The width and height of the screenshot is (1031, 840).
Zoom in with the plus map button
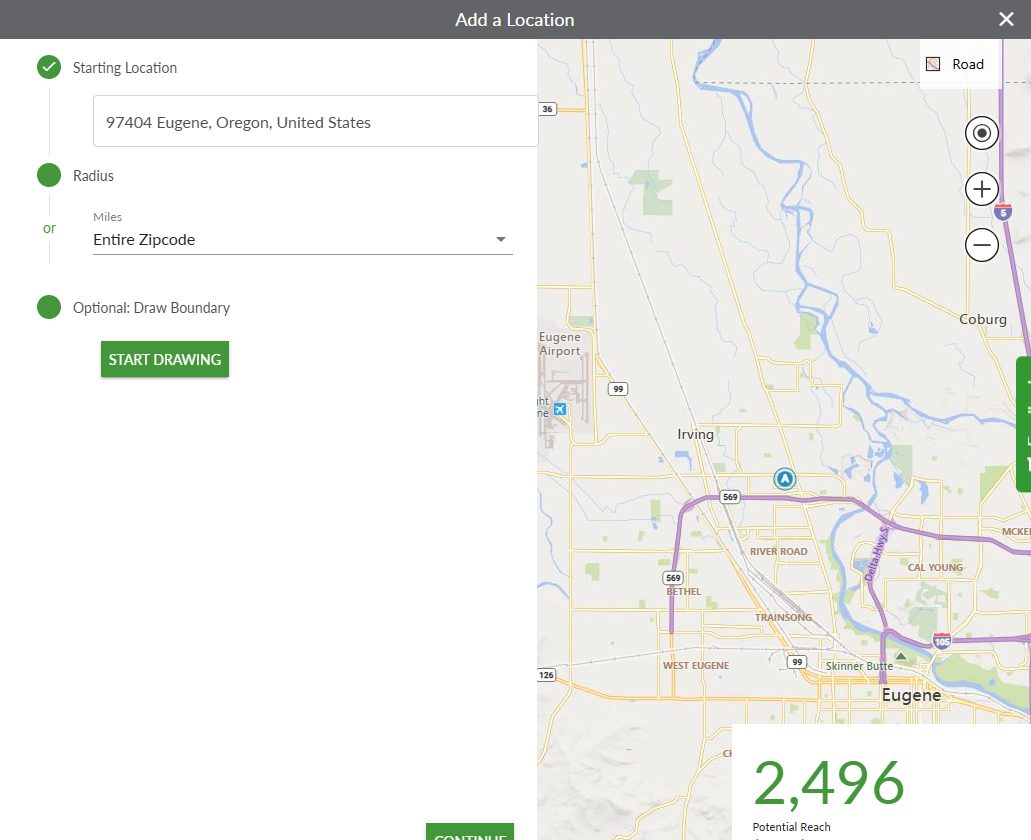[x=981, y=189]
